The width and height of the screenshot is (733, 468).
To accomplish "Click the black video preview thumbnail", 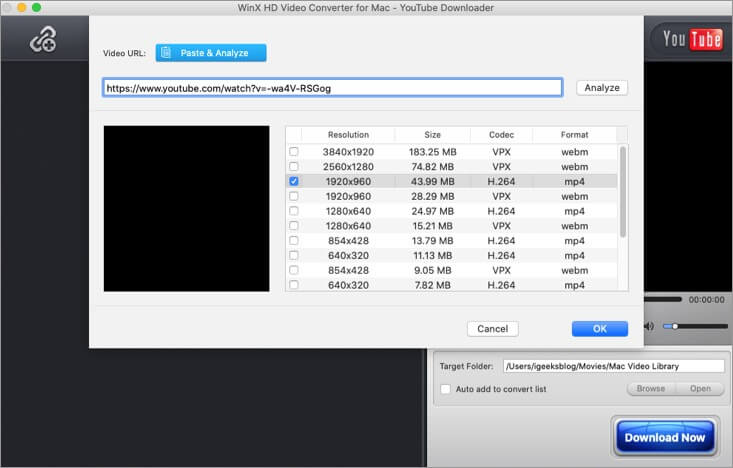I will (x=187, y=209).
